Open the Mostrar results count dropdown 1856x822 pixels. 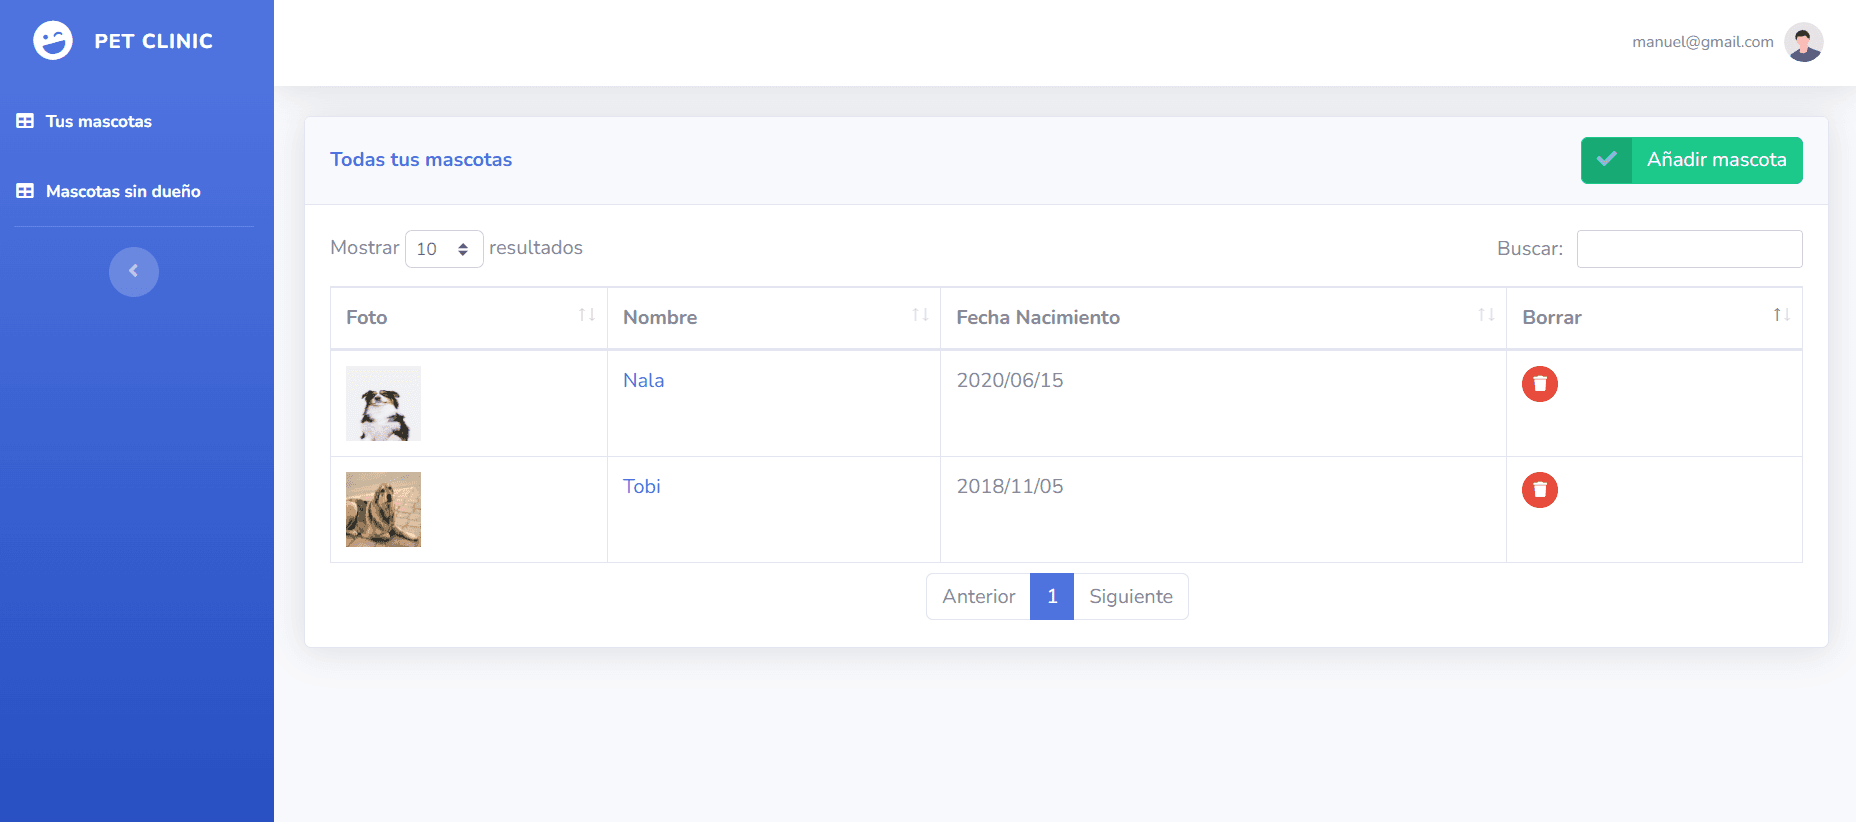[x=444, y=249]
